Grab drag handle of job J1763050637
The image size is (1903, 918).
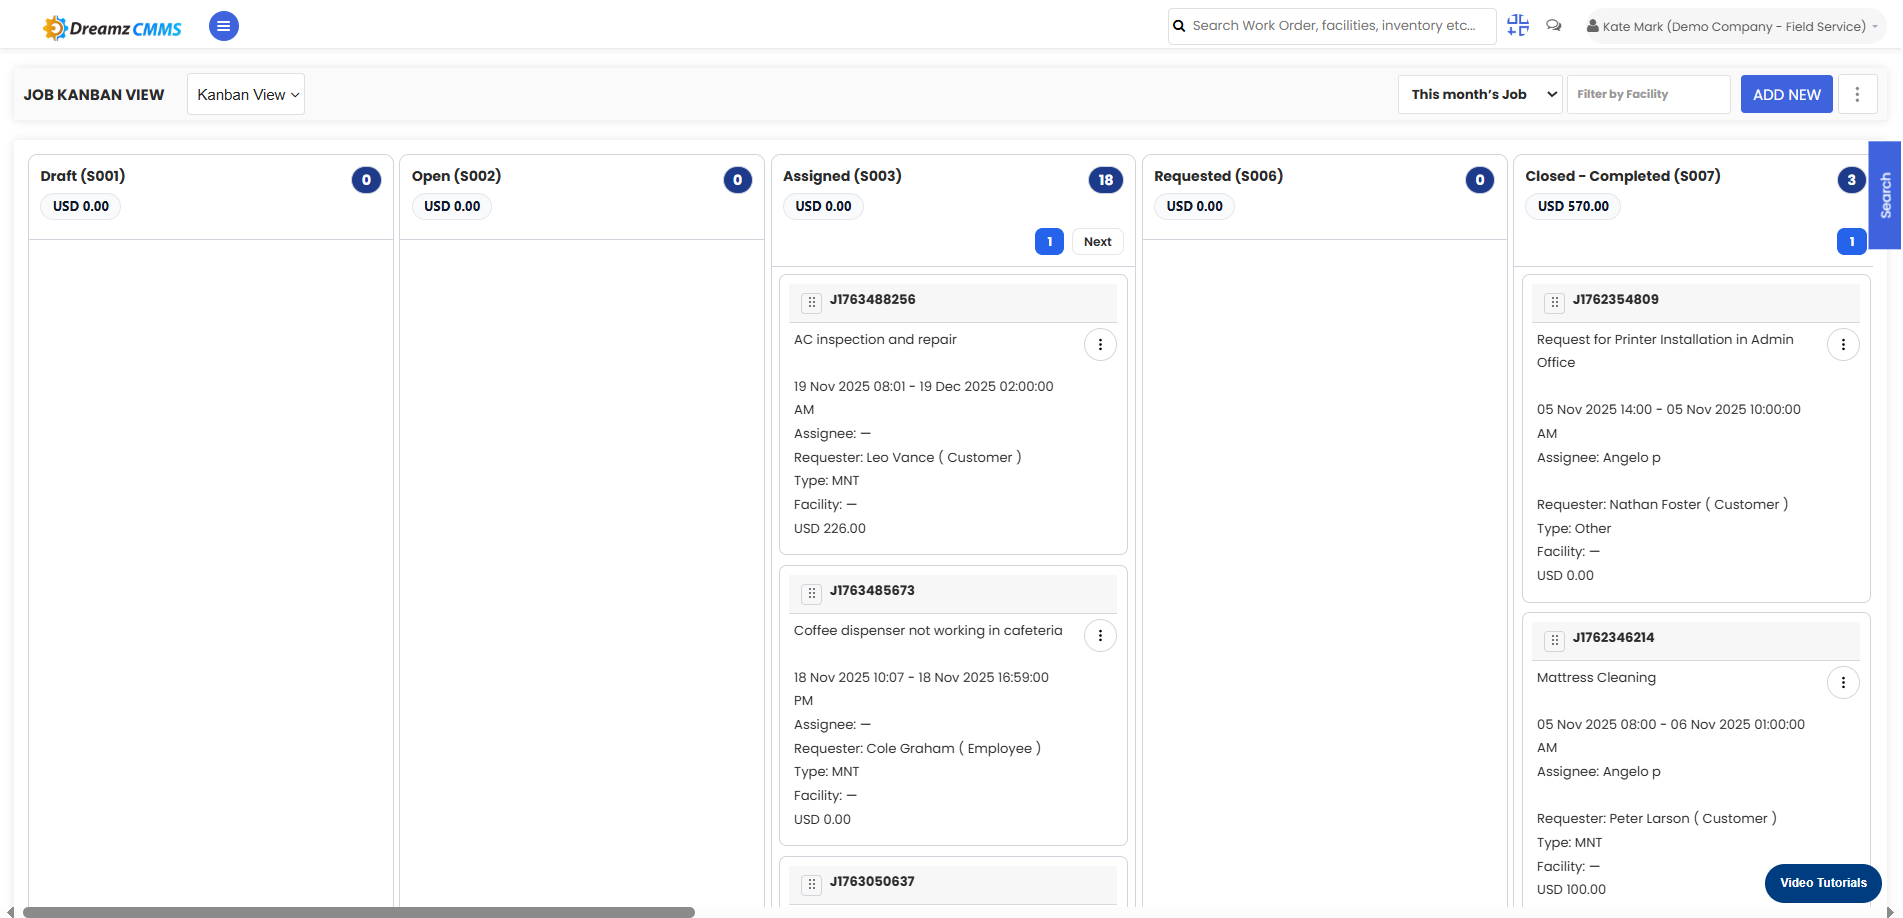(811, 884)
